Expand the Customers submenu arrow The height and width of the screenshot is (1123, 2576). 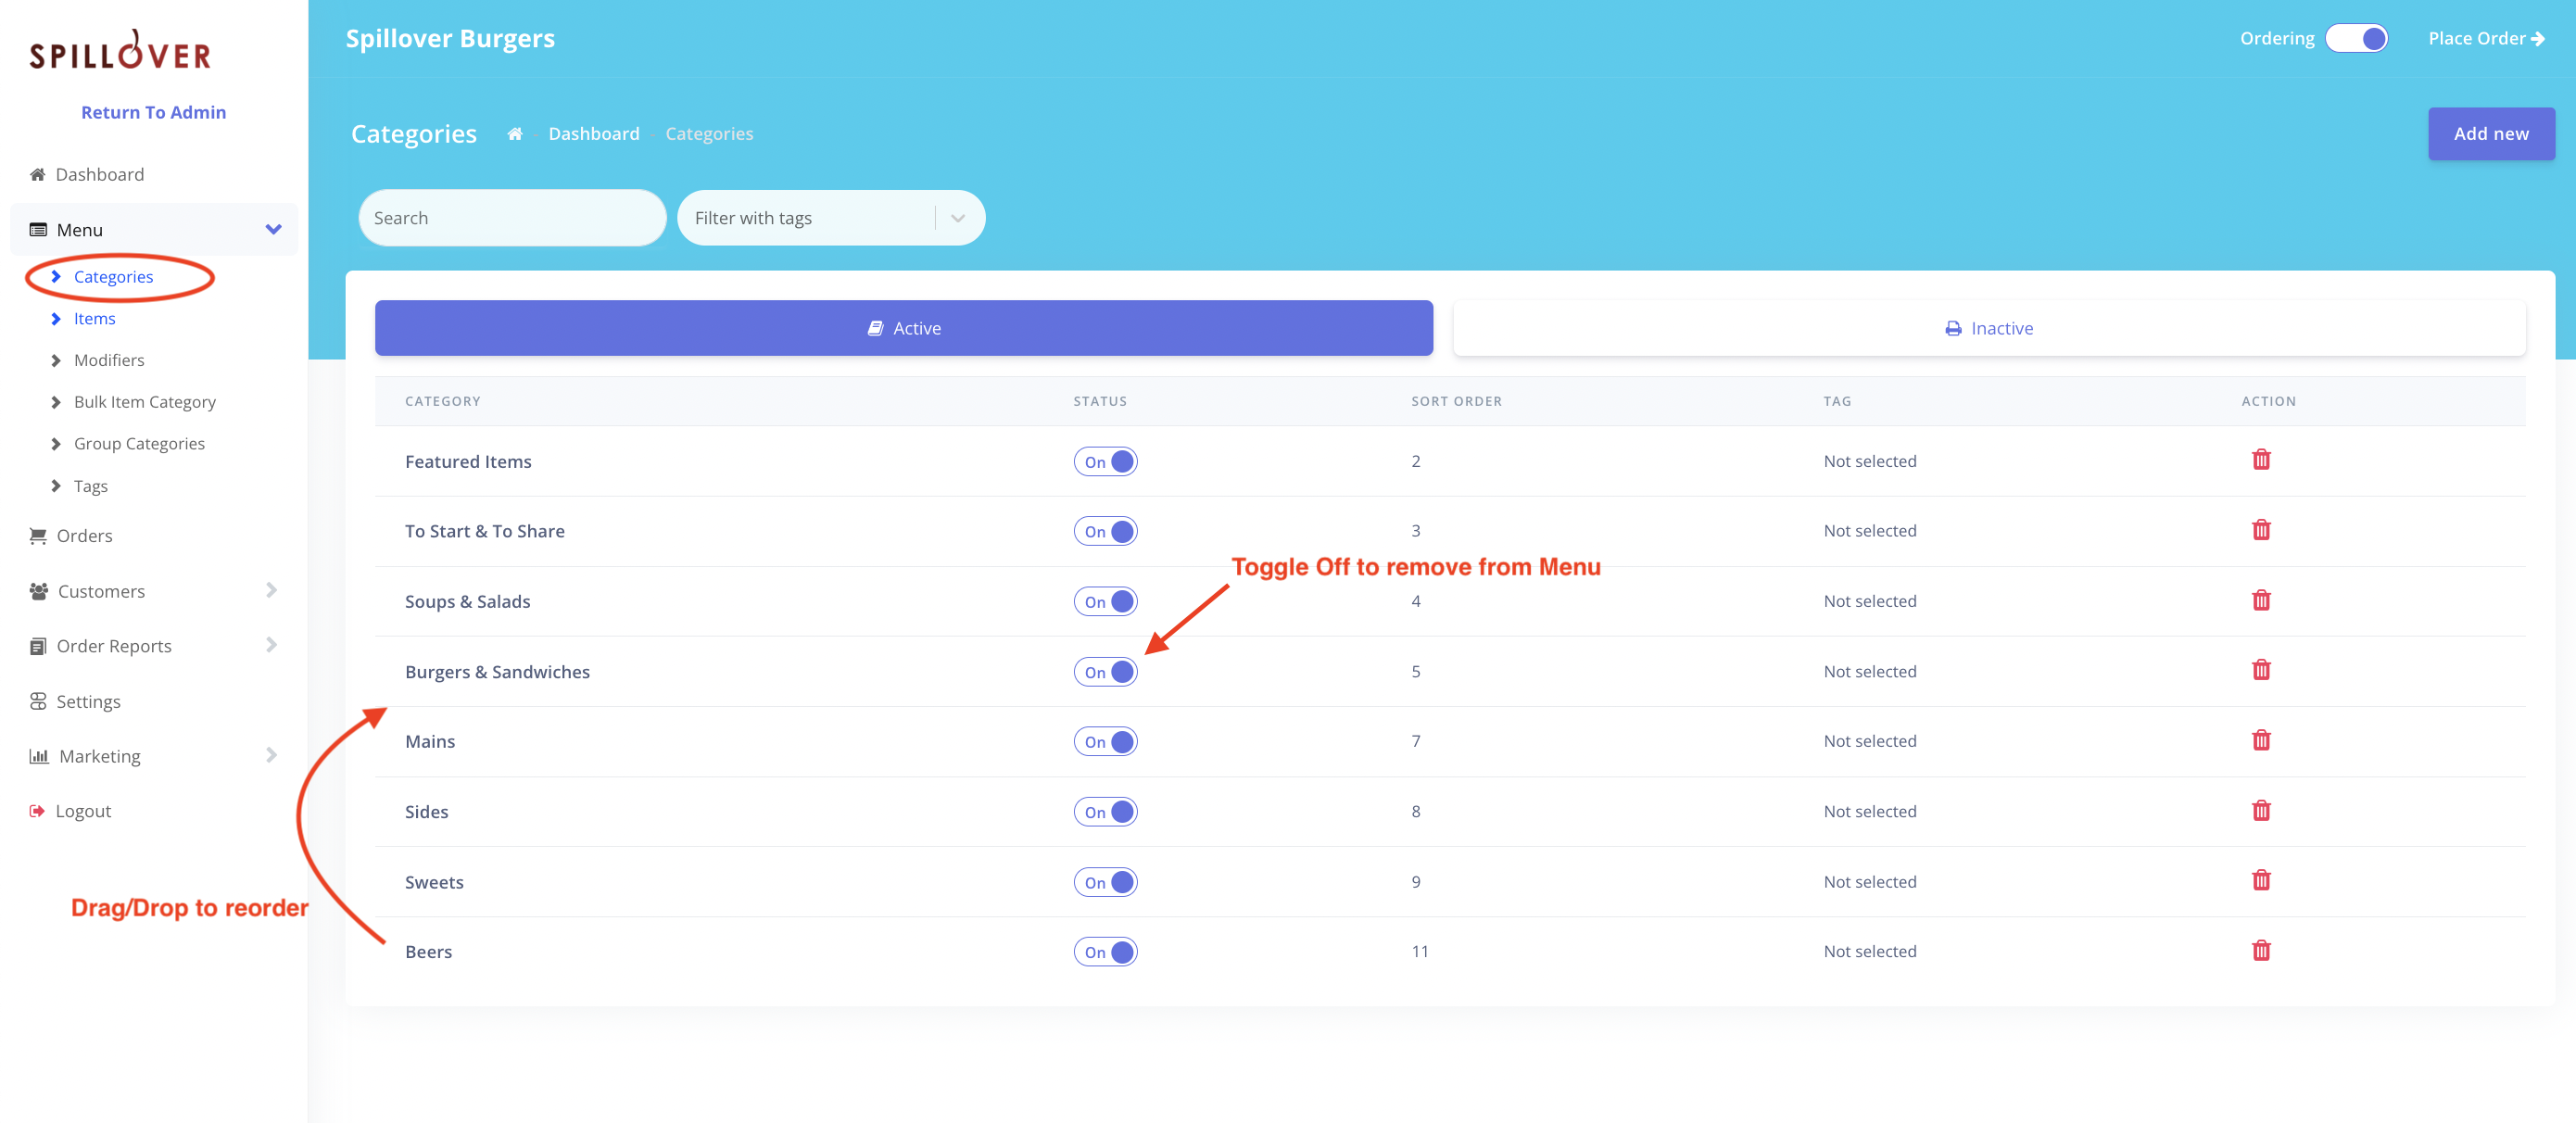(x=271, y=590)
